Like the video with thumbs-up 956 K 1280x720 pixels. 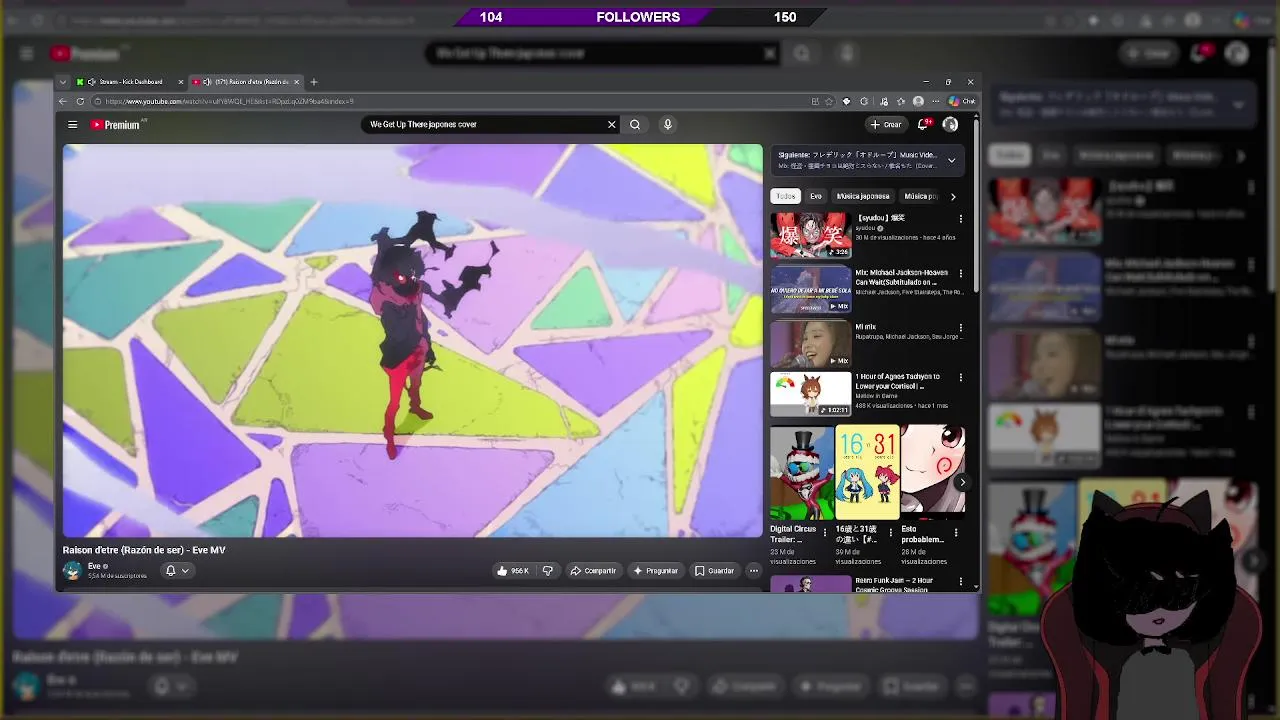pos(513,571)
